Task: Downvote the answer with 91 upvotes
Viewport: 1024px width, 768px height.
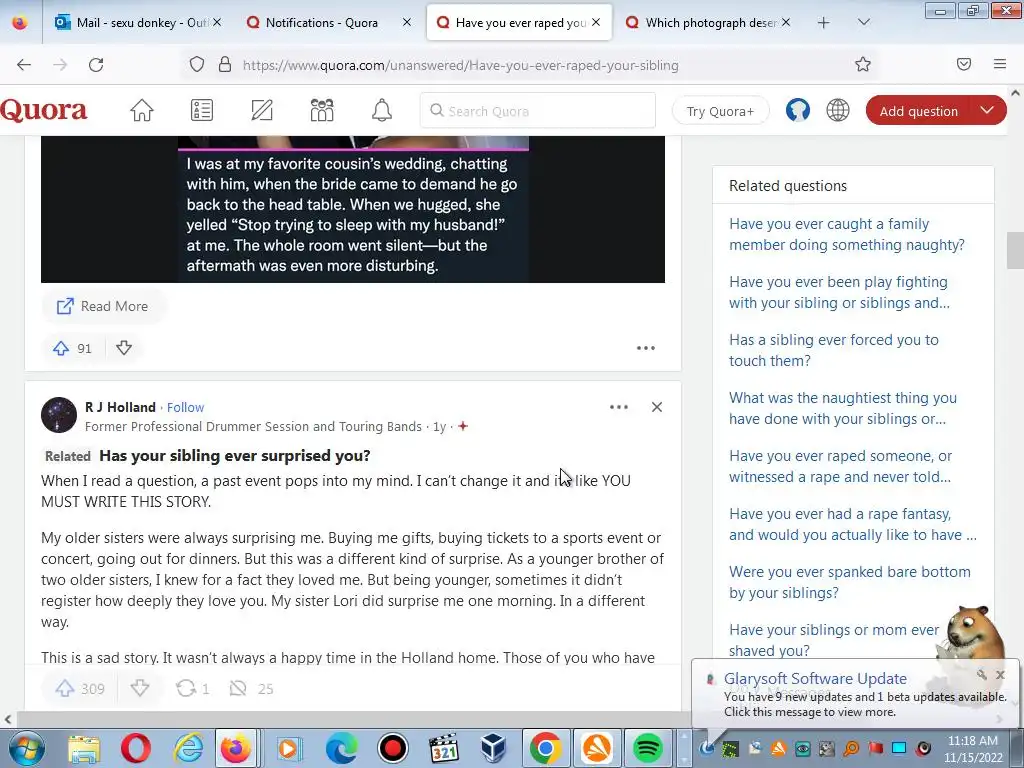Action: (x=124, y=348)
